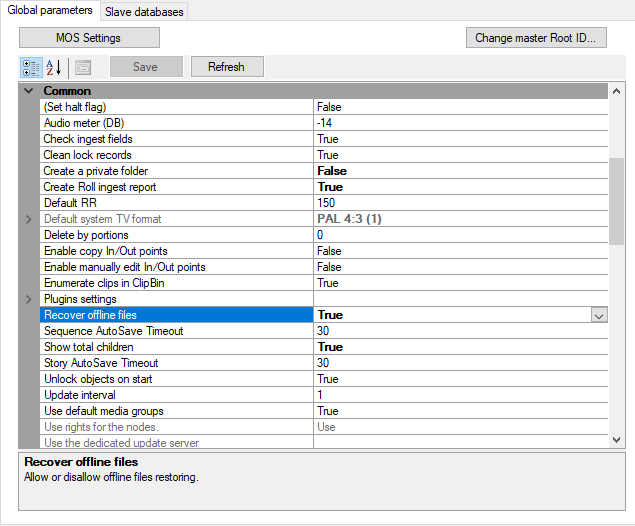Open MOS Settings
Viewport: 635px width, 526px height.
tap(89, 38)
